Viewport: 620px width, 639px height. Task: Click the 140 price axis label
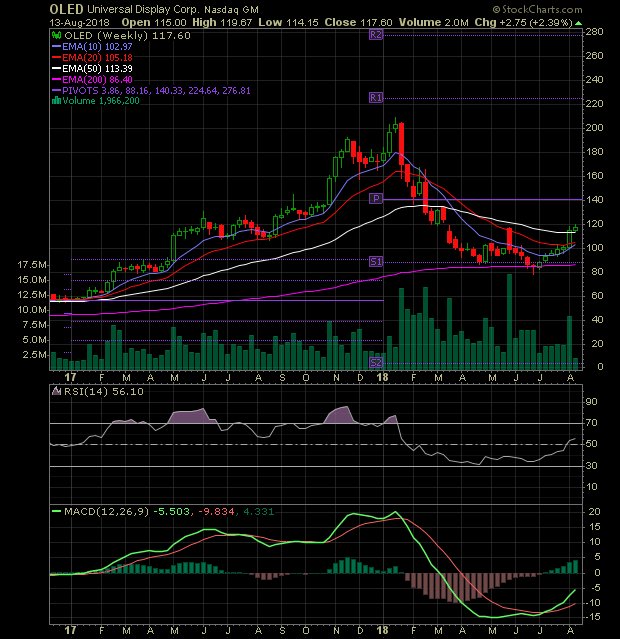pyautogui.click(x=595, y=200)
